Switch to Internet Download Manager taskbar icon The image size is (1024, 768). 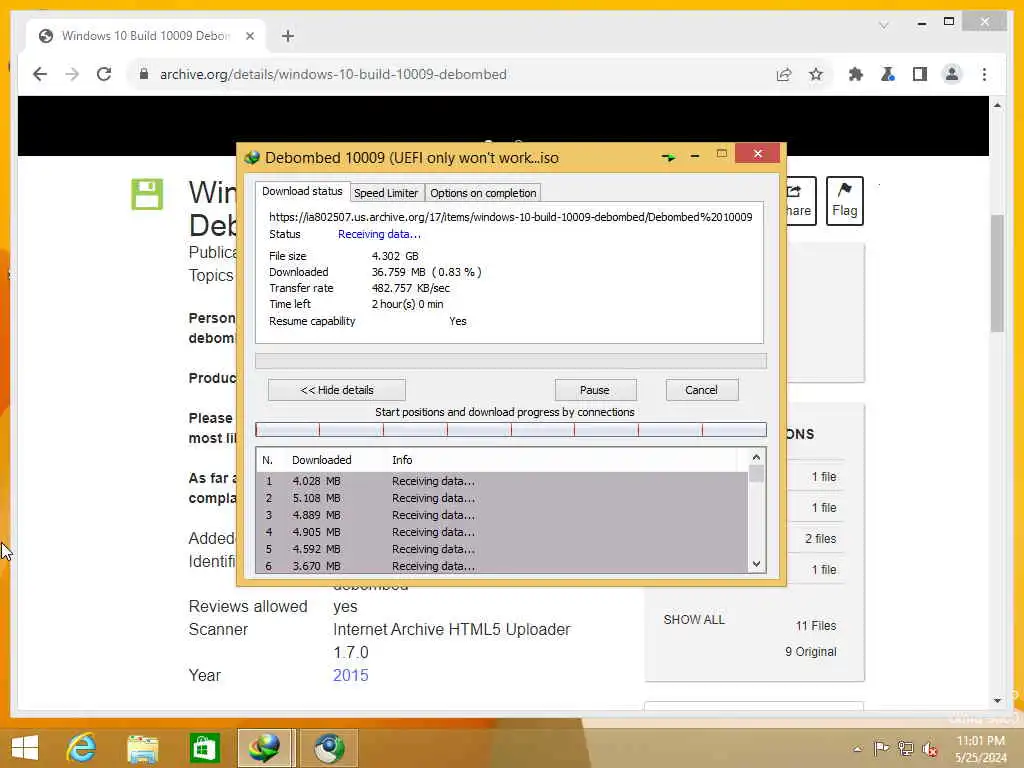264,748
